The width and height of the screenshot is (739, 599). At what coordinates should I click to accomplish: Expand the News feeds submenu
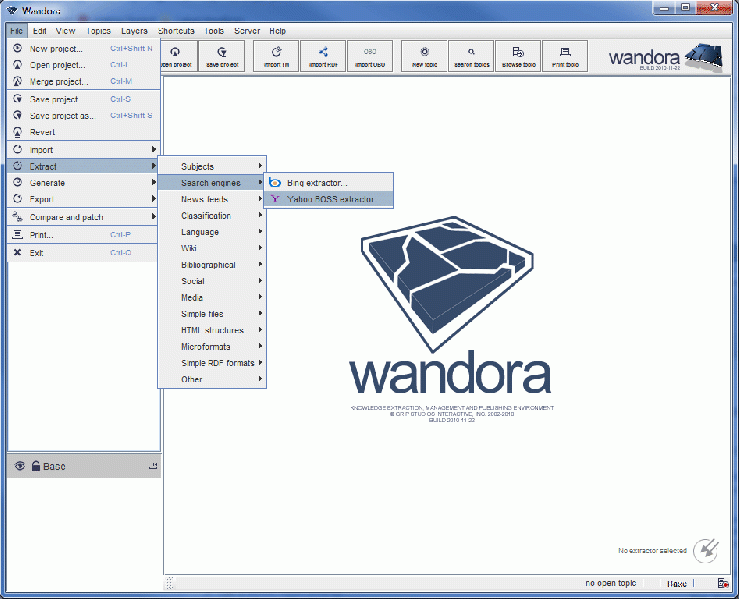click(211, 199)
